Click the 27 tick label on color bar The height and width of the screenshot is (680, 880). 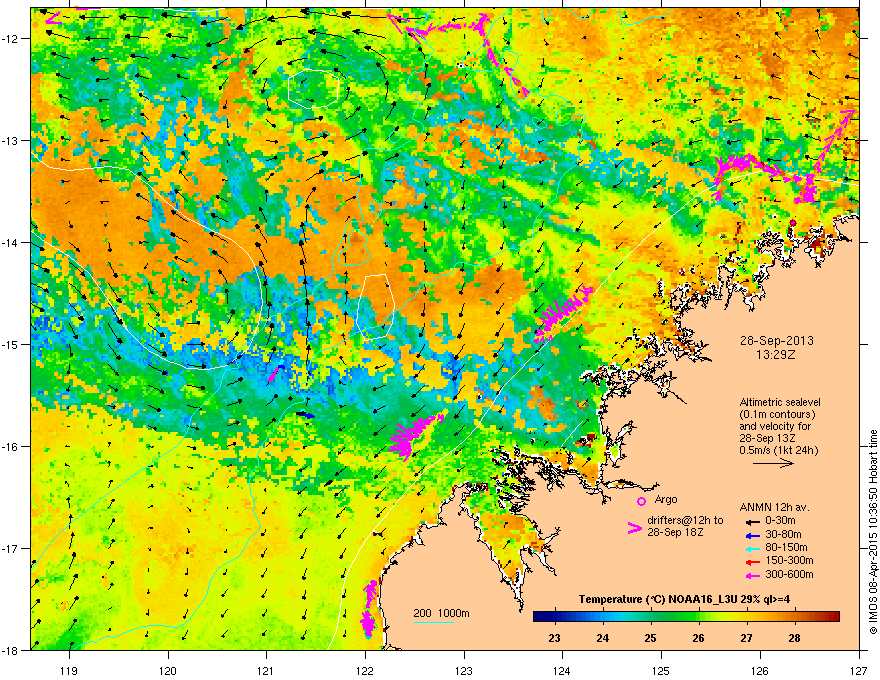pos(746,638)
